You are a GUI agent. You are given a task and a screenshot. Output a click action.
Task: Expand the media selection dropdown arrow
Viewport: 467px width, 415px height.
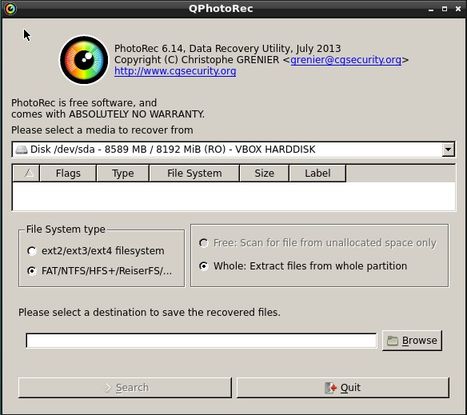point(448,149)
